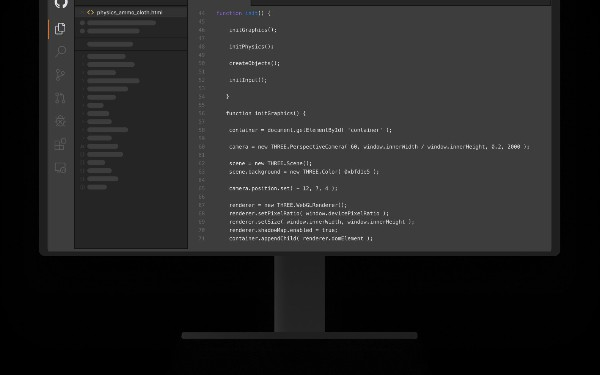Image resolution: width=600 pixels, height=375 pixels.
Task: Click the line "scene = new THREE.Scene();"
Action: point(271,163)
